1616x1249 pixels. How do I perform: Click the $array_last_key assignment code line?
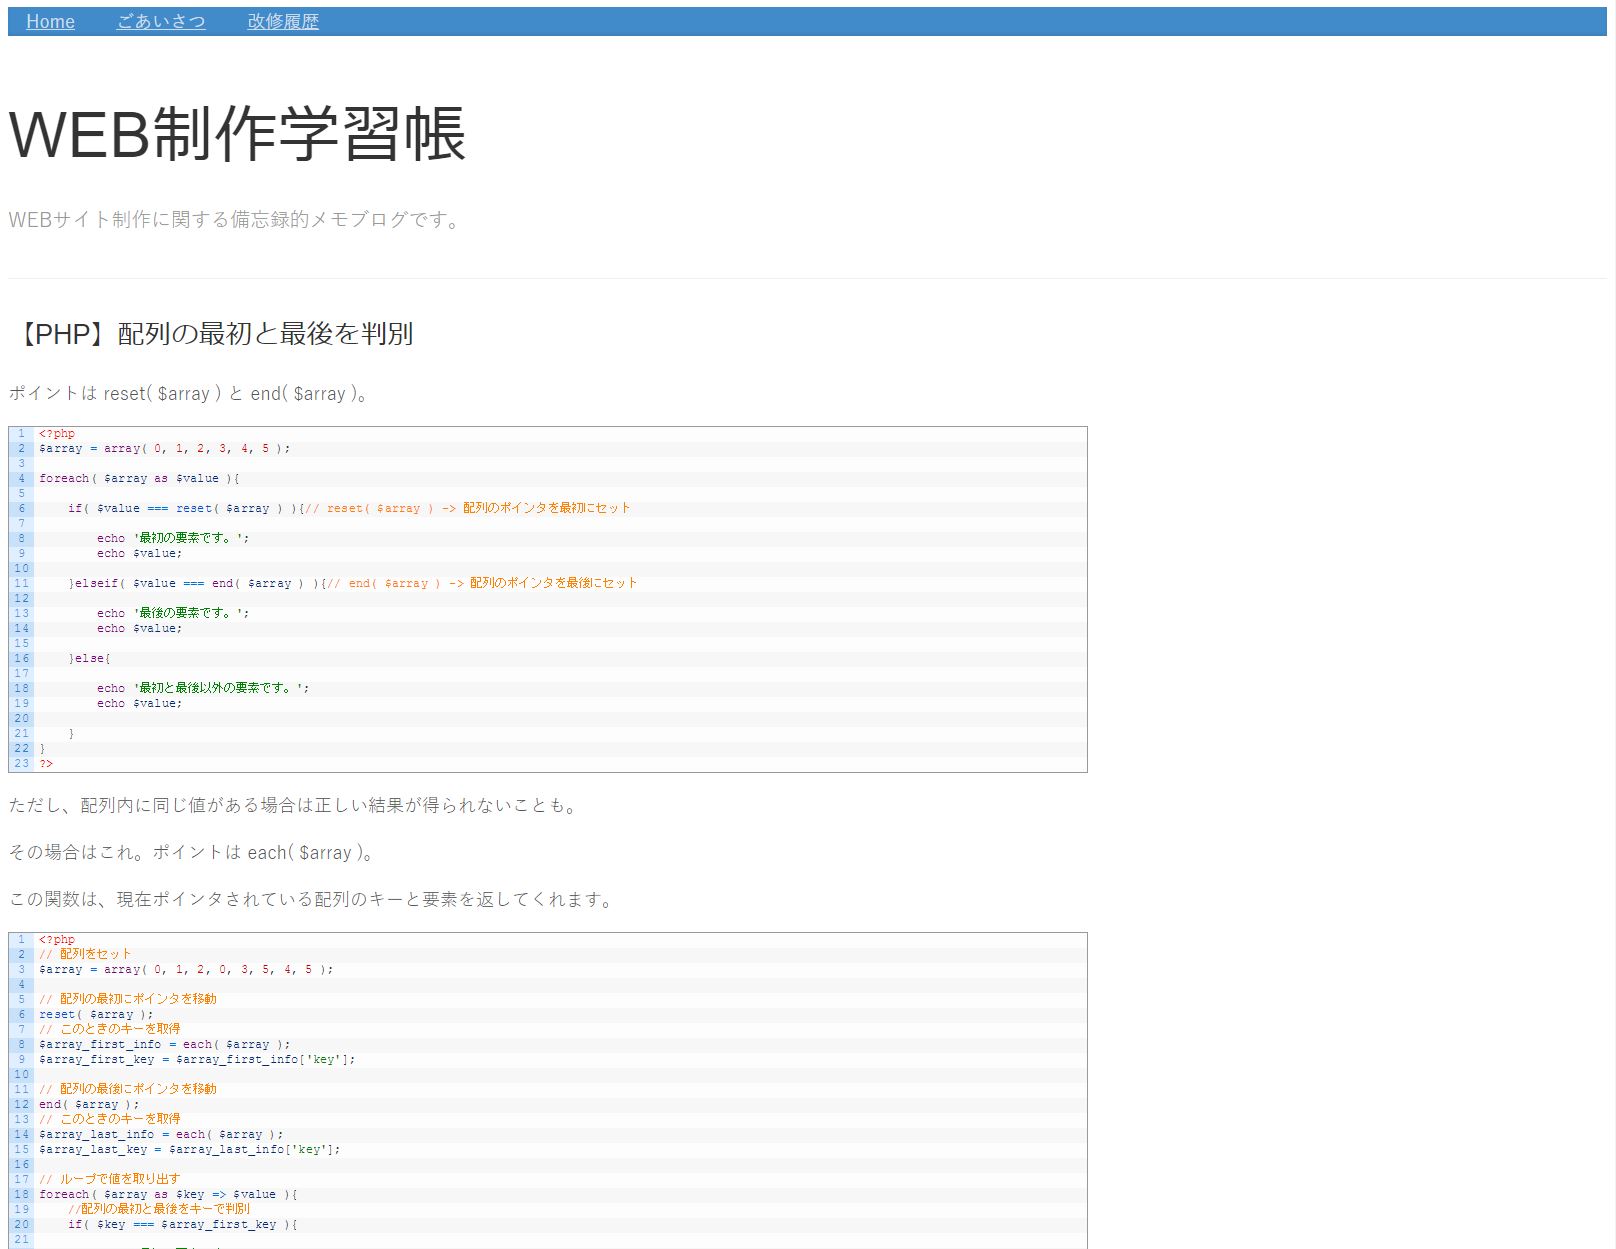click(x=190, y=1150)
